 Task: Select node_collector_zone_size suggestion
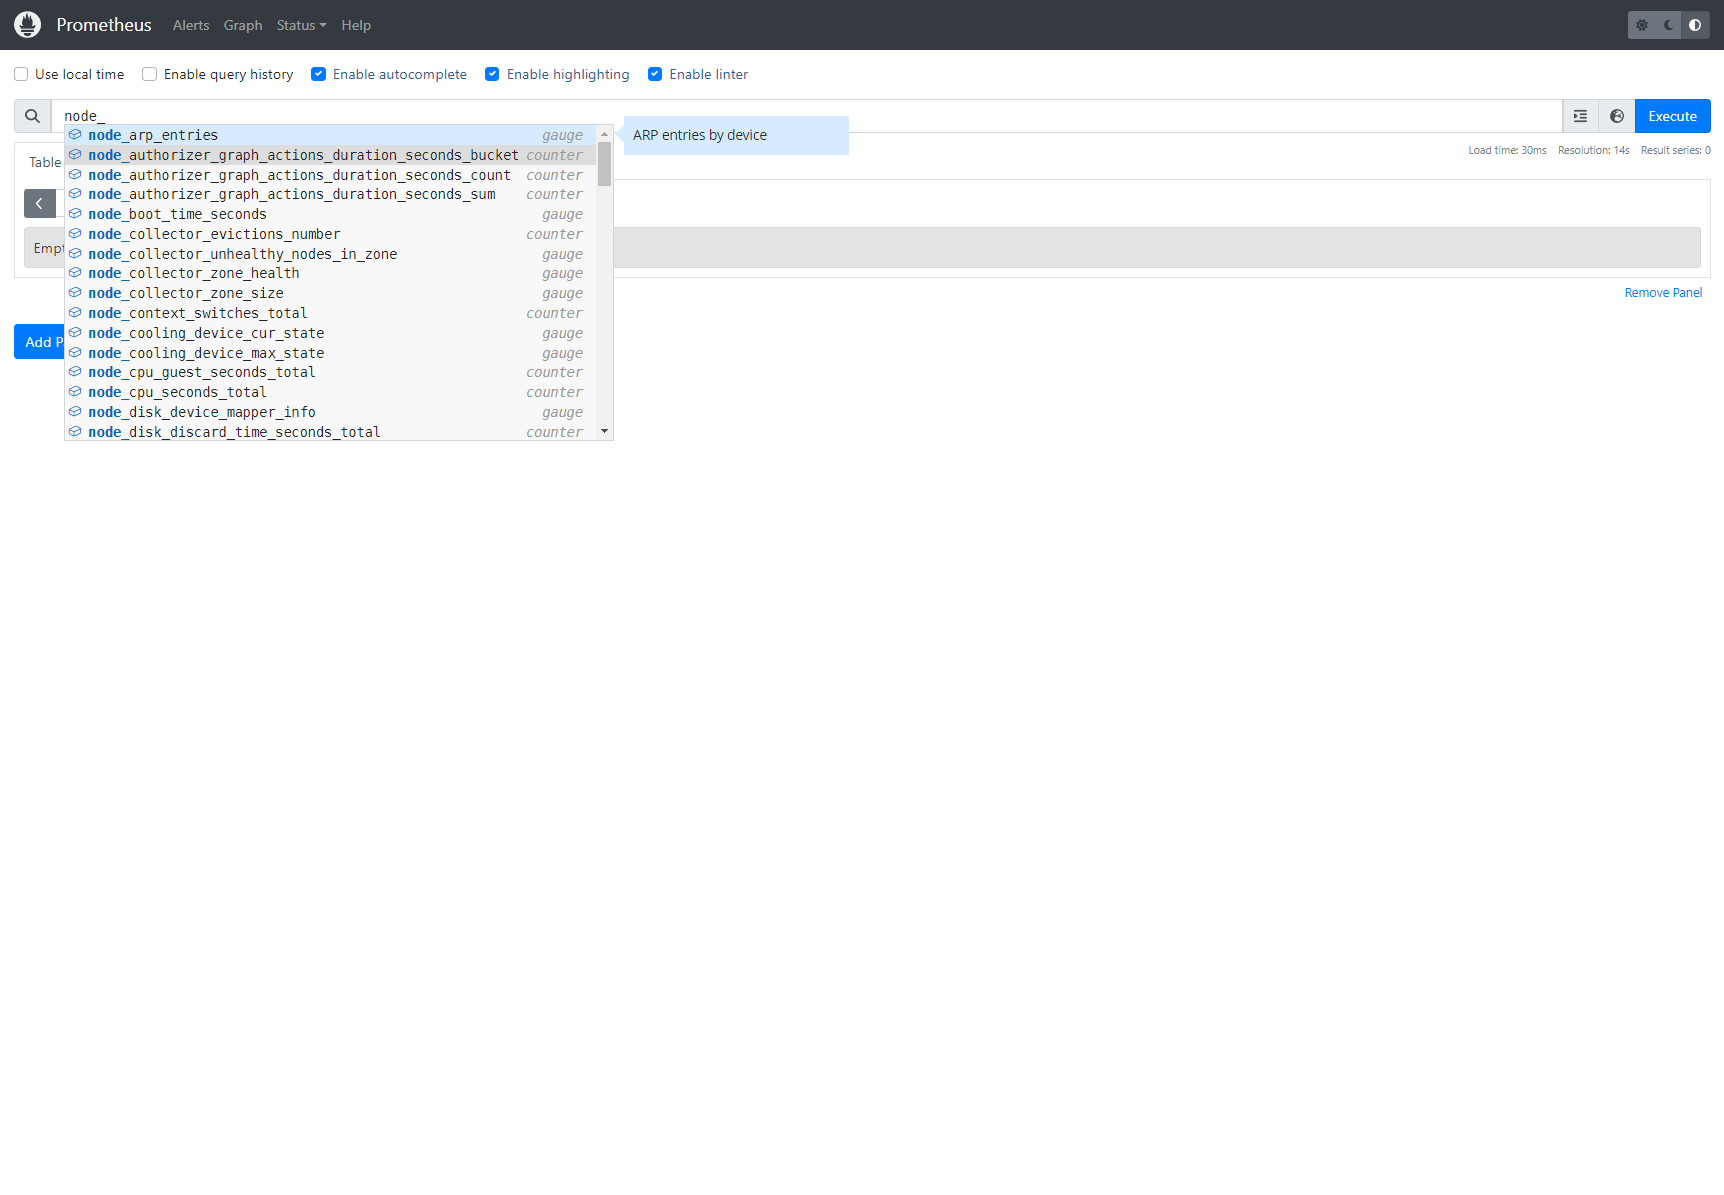pyautogui.click(x=330, y=293)
